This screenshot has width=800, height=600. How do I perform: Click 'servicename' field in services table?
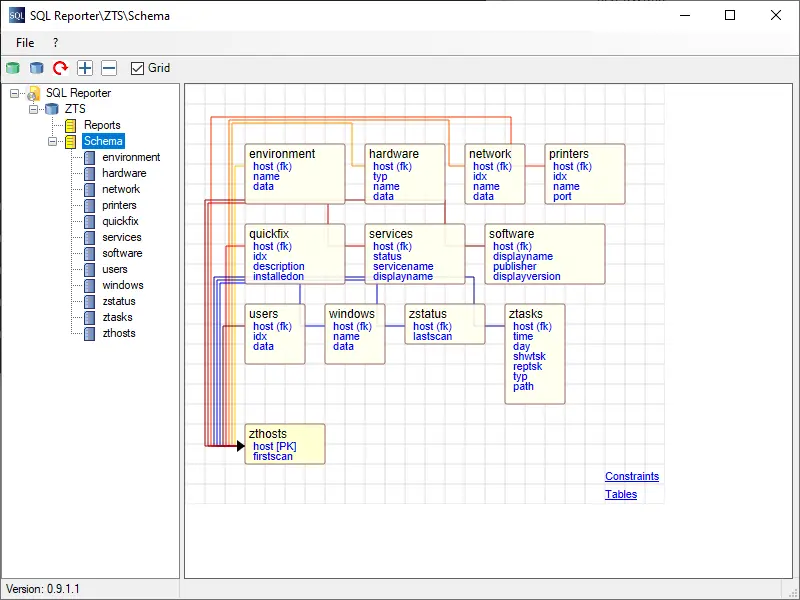[x=403, y=266]
